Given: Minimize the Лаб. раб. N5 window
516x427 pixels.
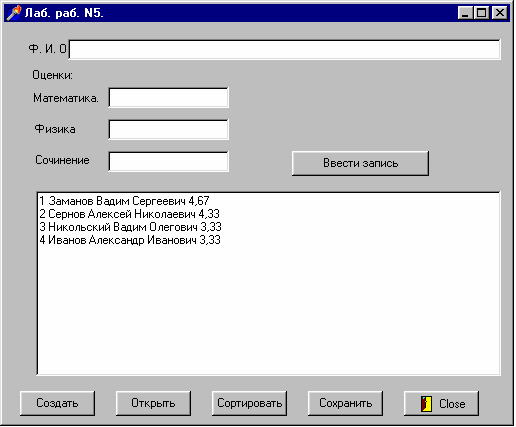Looking at the screenshot, I should pyautogui.click(x=465, y=13).
